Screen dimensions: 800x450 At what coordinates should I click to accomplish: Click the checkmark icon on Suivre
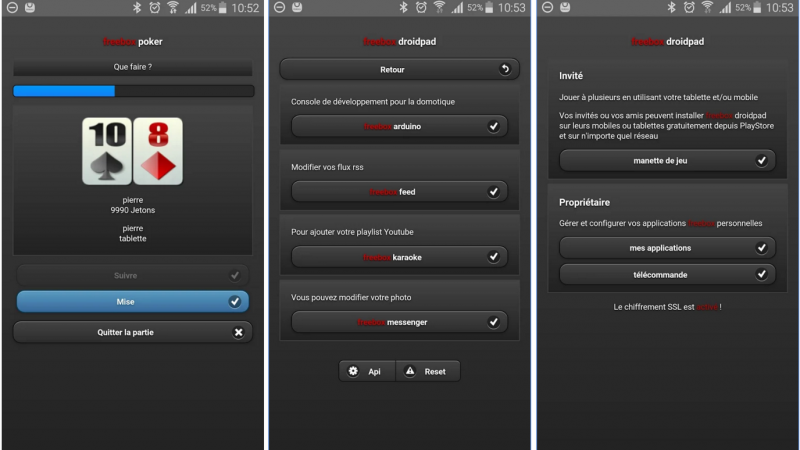(x=235, y=276)
